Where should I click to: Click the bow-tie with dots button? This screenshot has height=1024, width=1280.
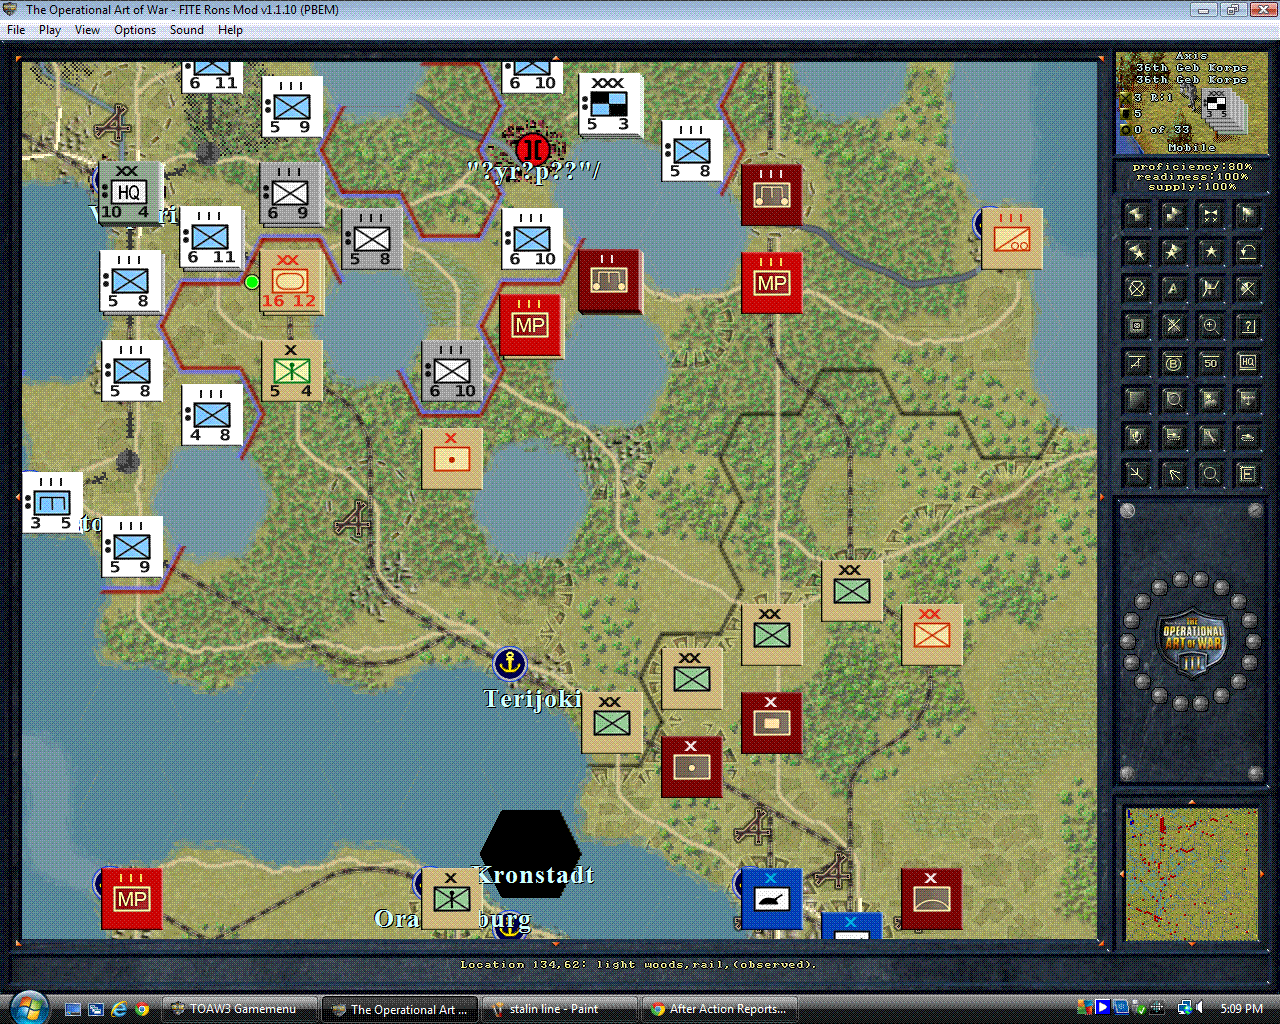pyautogui.click(x=1211, y=215)
